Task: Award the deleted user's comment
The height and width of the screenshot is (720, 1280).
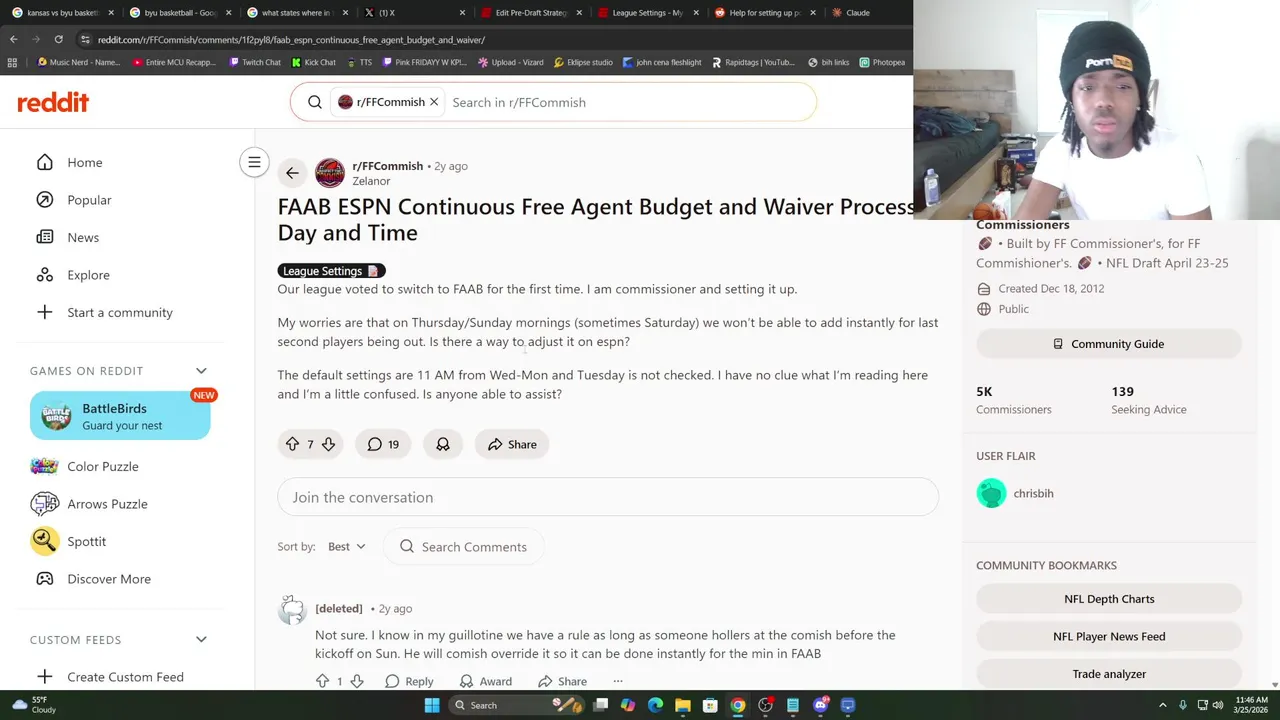Action: pos(486,681)
